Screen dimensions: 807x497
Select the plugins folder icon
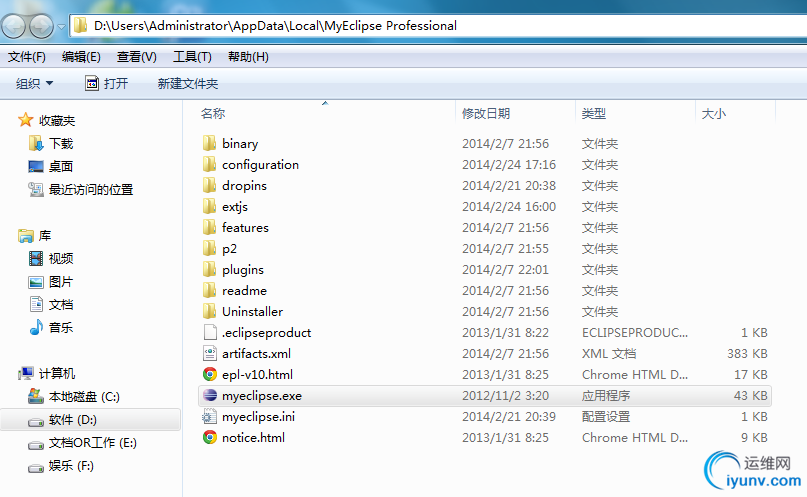pyautogui.click(x=209, y=269)
